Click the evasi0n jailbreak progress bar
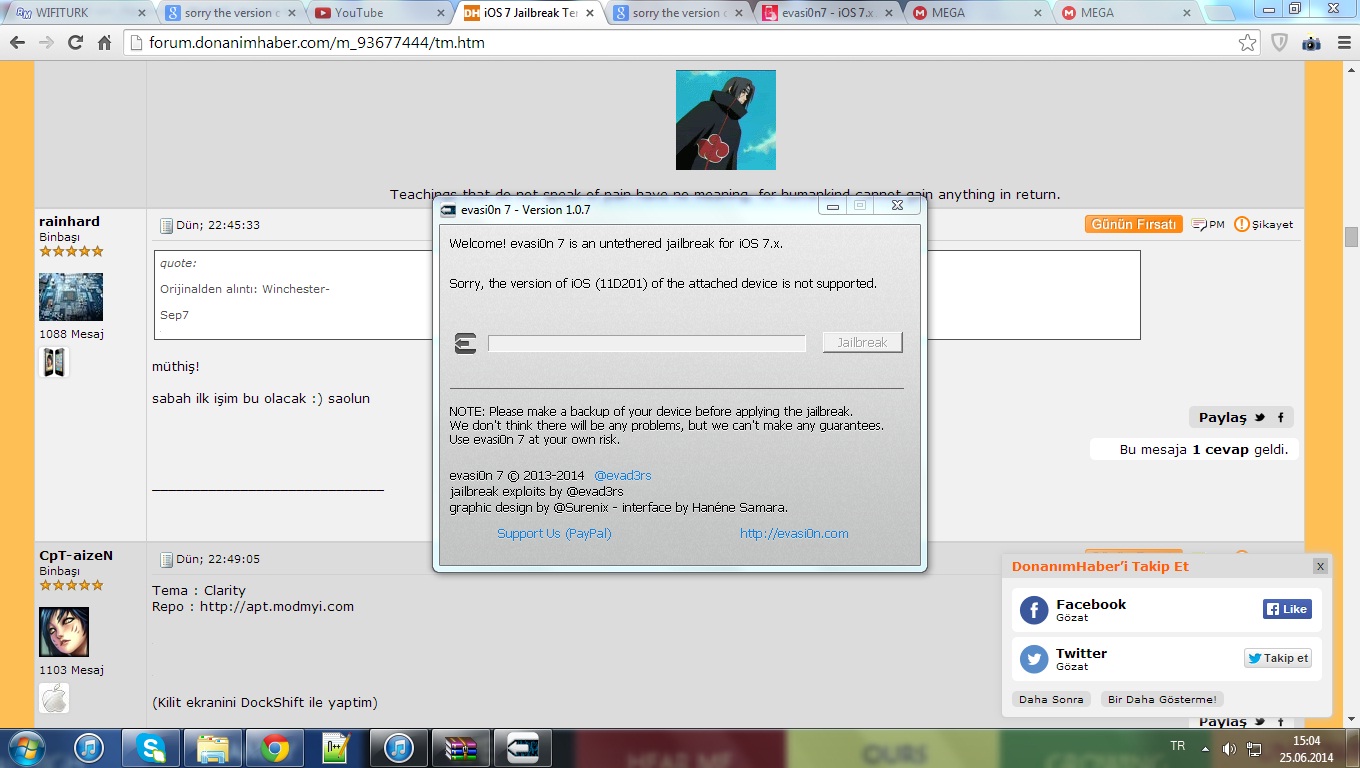Image resolution: width=1360 pixels, height=768 pixels. [646, 343]
